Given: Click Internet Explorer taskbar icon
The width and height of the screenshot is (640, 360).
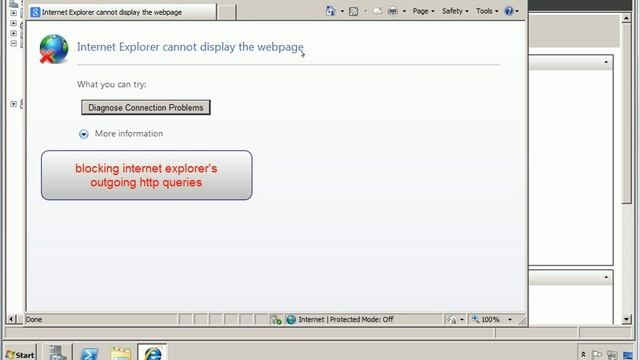Looking at the screenshot, I should coord(153,353).
